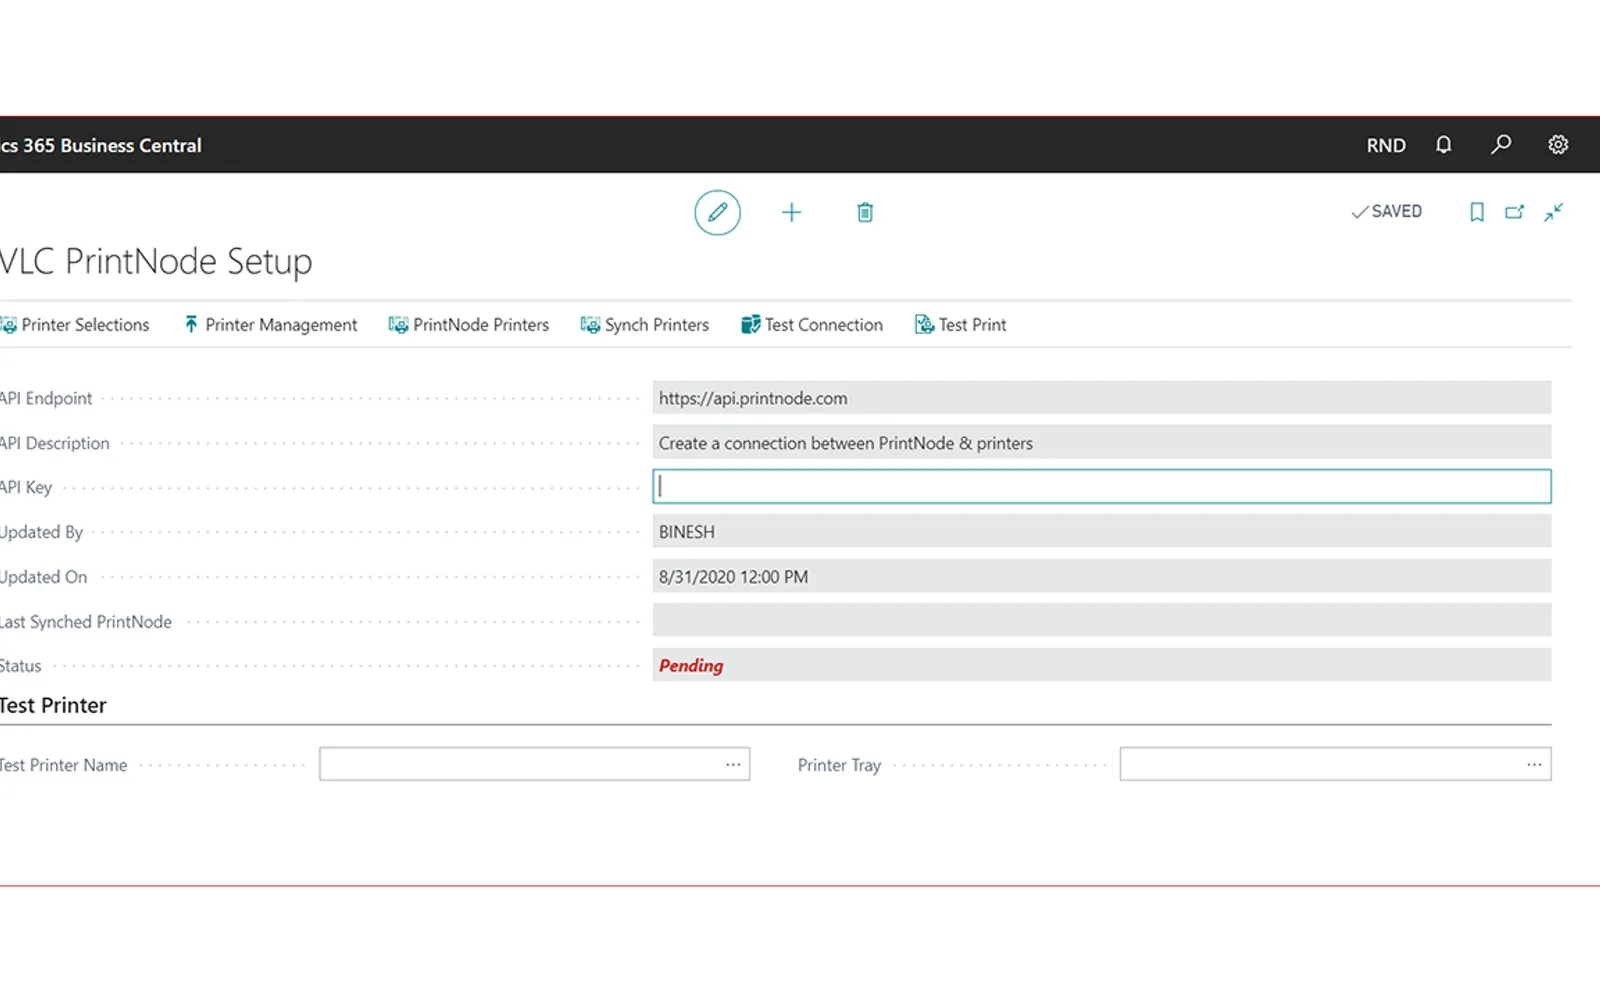Click the VLC PrintNode Setup page title
This screenshot has height=1000, width=1600.
(156, 261)
